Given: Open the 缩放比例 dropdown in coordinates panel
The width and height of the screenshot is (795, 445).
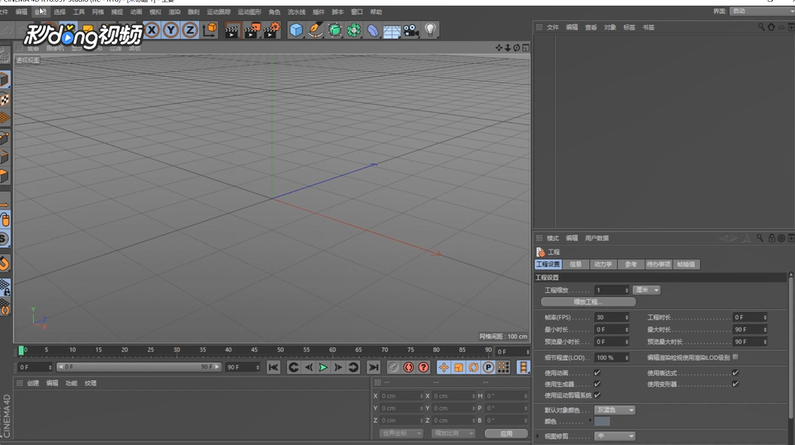Looking at the screenshot, I should (453, 433).
